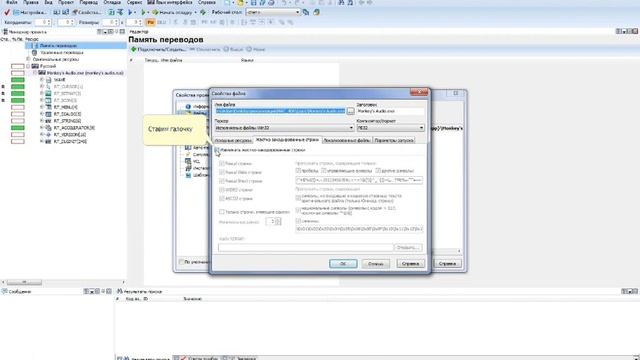The height and width of the screenshot is (360, 640).
Task: Click the Подключить/Создать green icon button
Action: 133,49
